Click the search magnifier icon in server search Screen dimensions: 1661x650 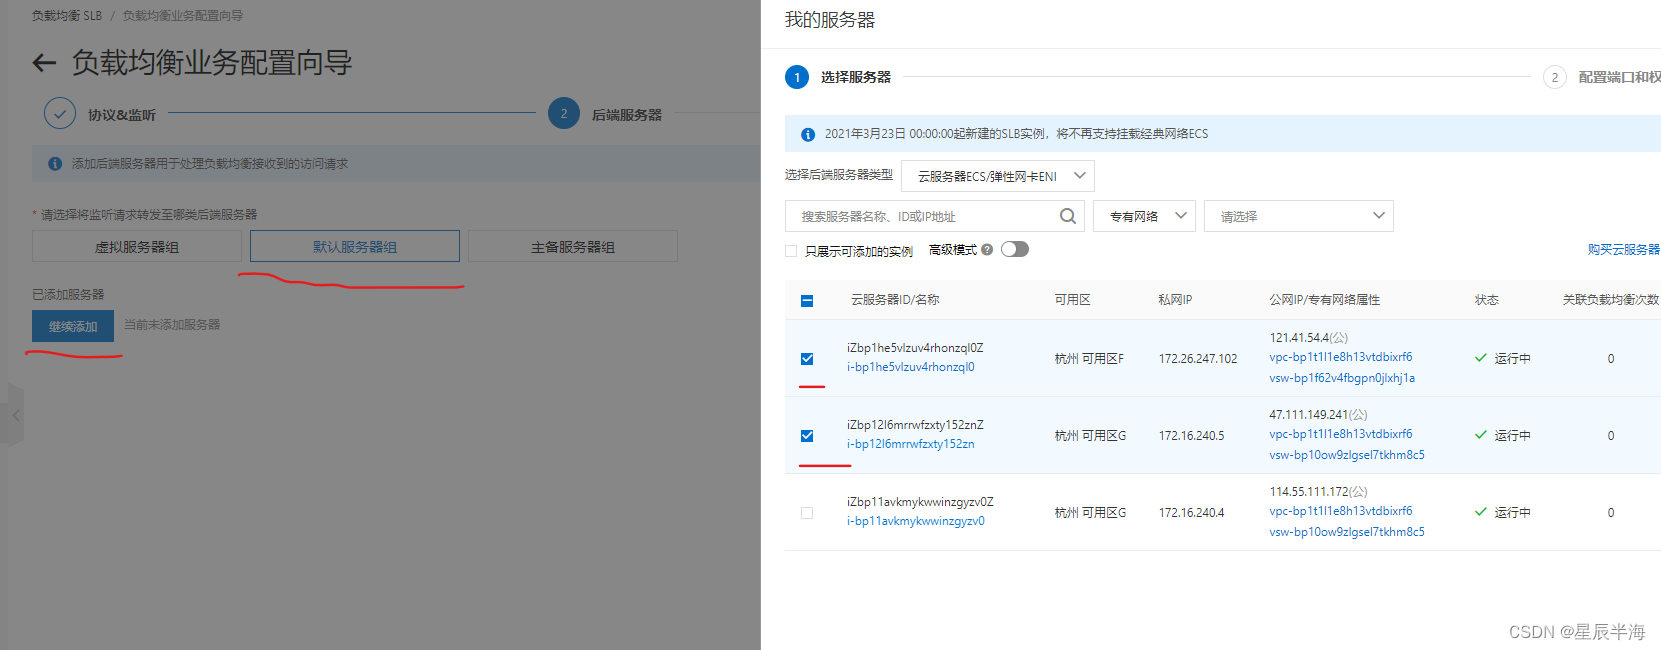click(1067, 216)
